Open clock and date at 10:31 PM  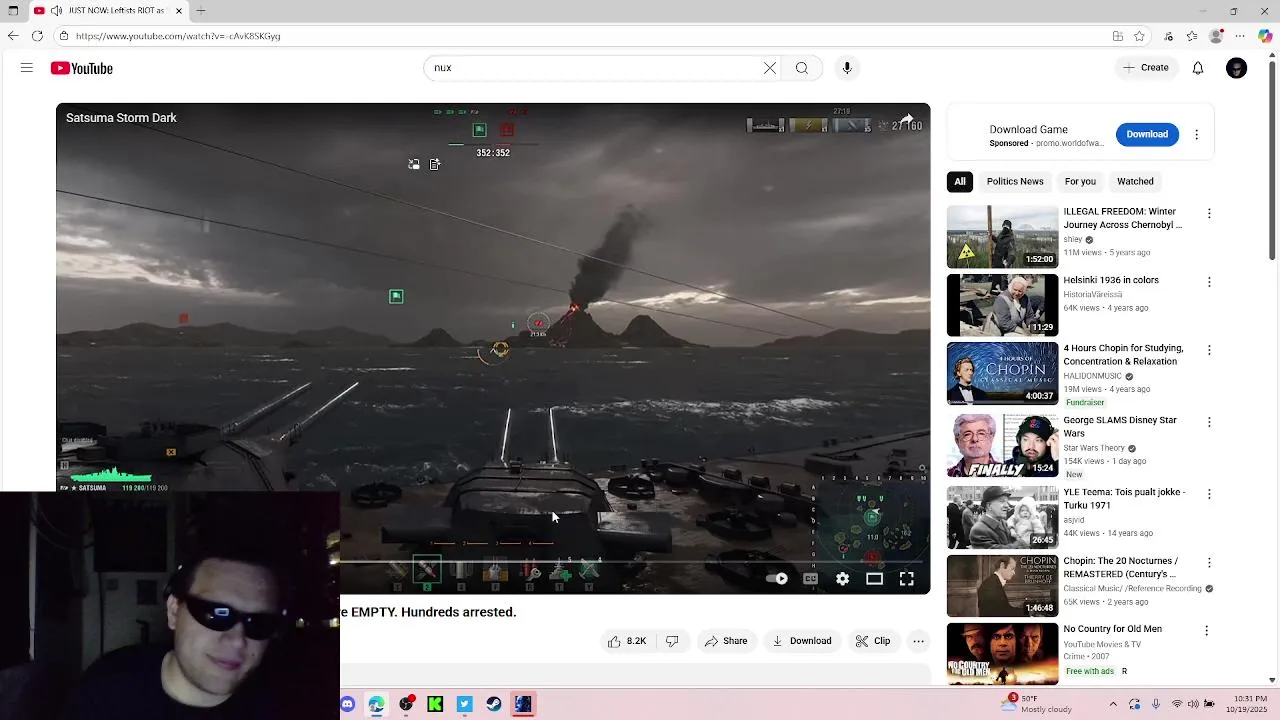pyautogui.click(x=1250, y=704)
